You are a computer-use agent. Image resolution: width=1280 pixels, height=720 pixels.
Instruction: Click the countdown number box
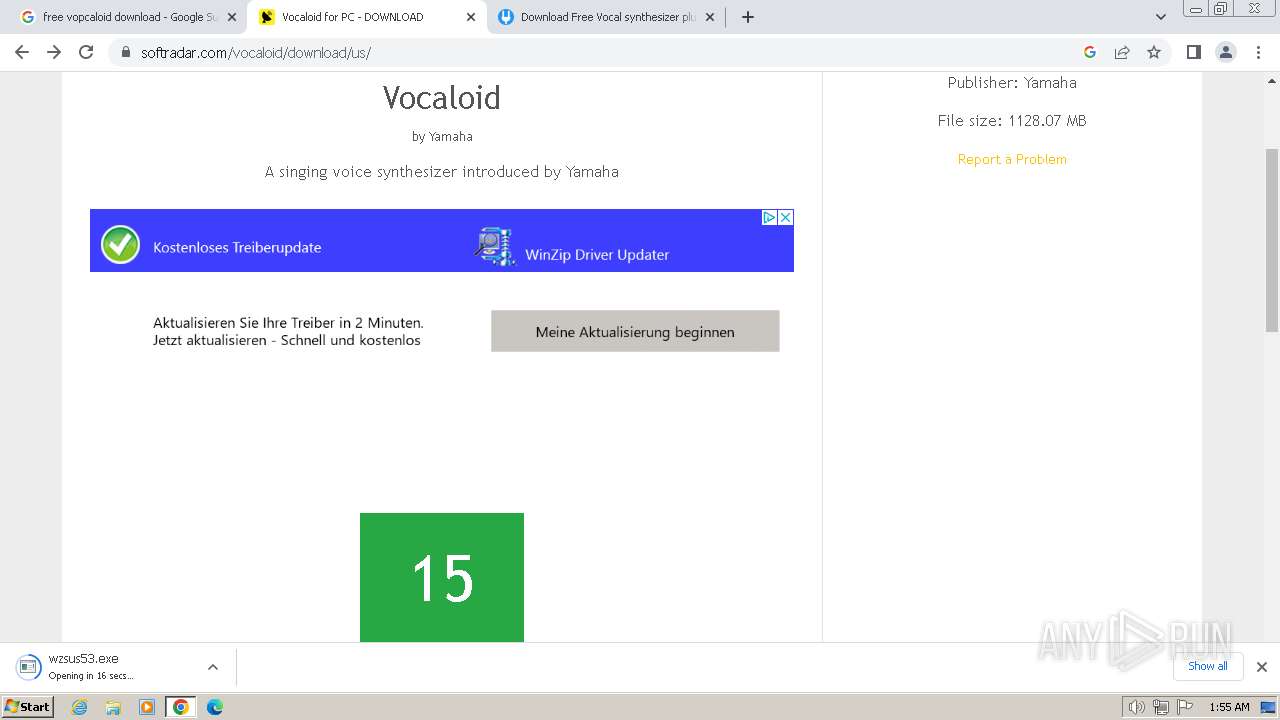point(442,577)
